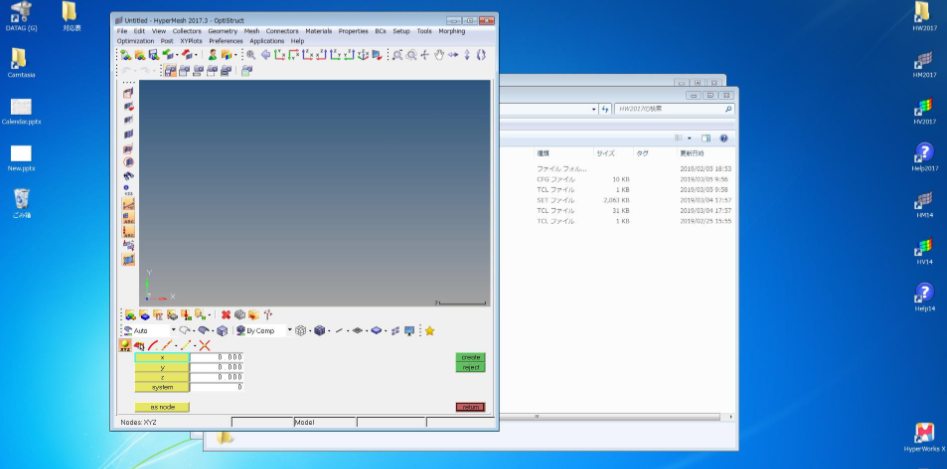Image resolution: width=947 pixels, height=469 pixels.
Task: Click the as node button
Action: [162, 407]
